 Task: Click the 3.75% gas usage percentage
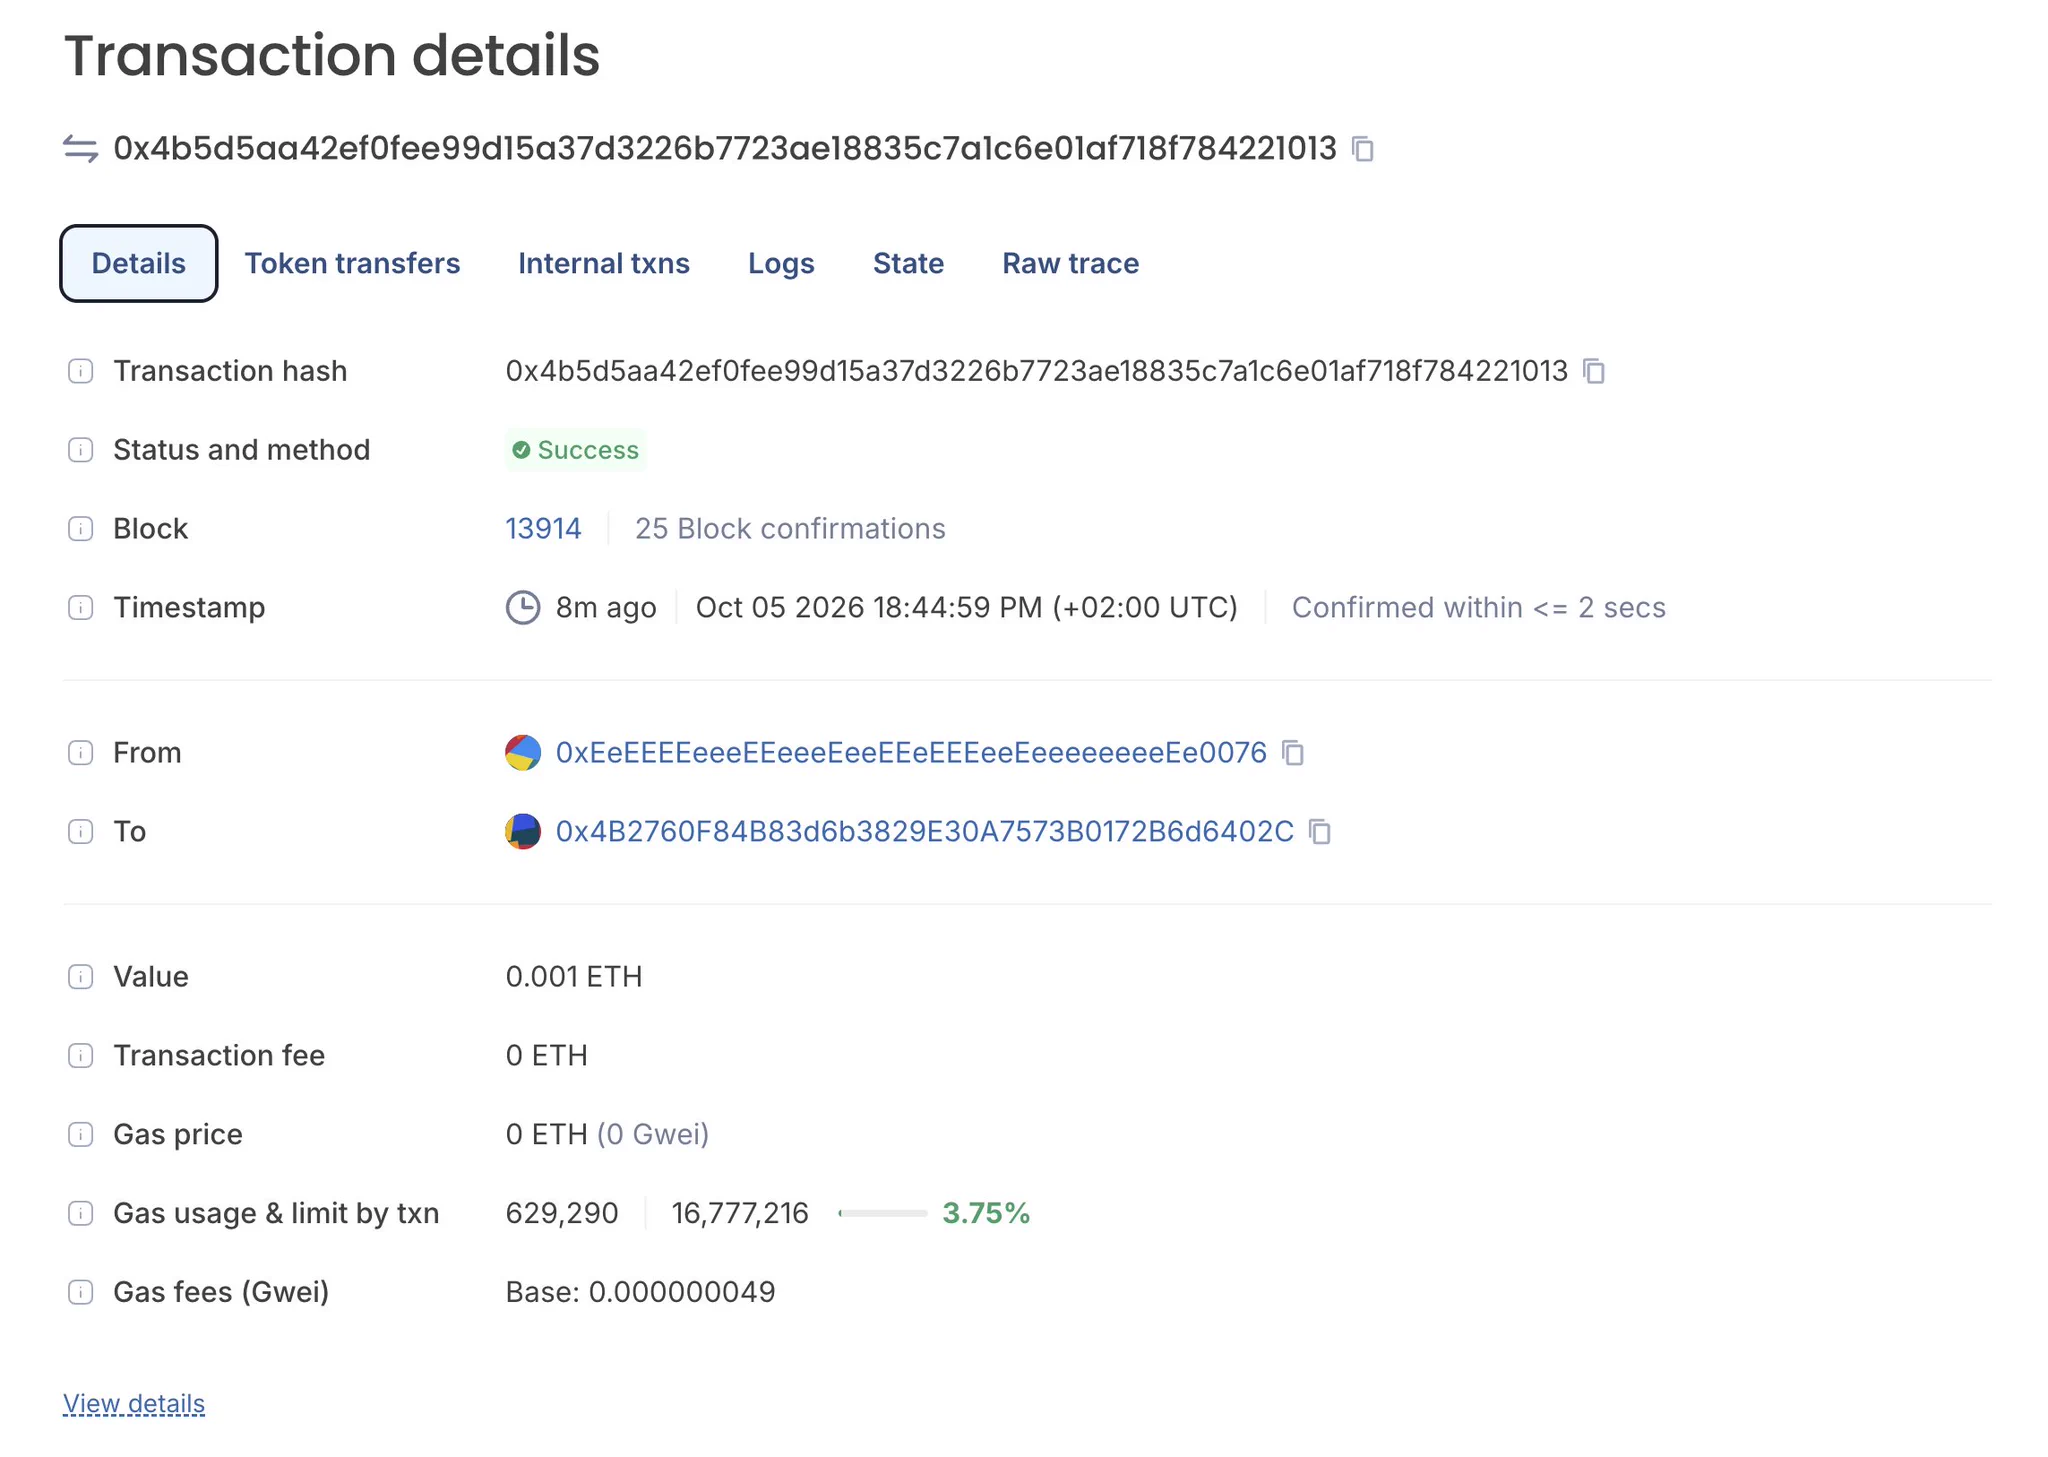986,1213
